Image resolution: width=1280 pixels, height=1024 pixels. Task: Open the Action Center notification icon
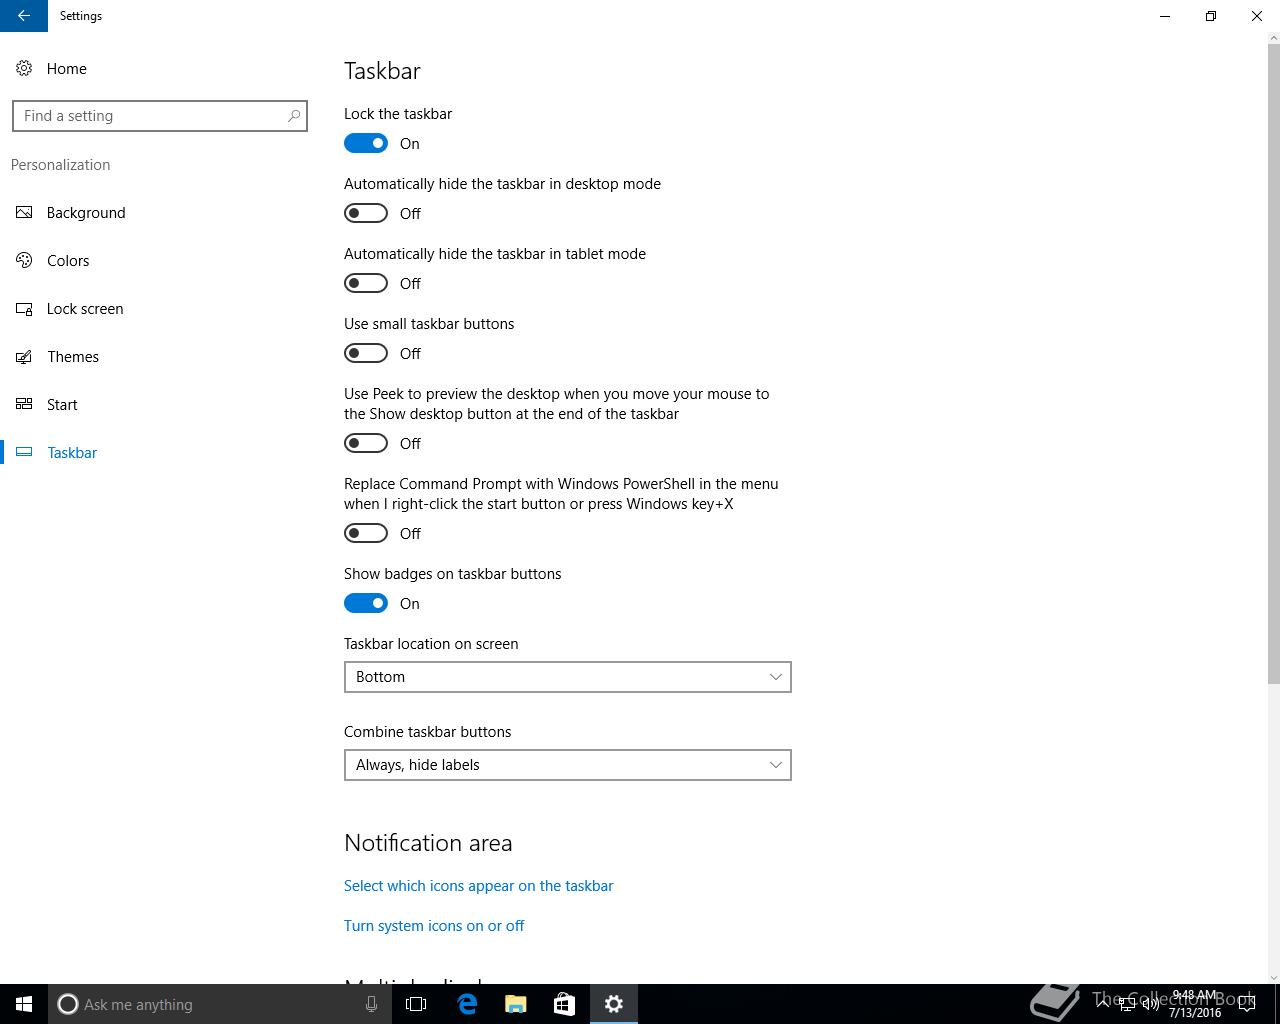pos(1246,1004)
